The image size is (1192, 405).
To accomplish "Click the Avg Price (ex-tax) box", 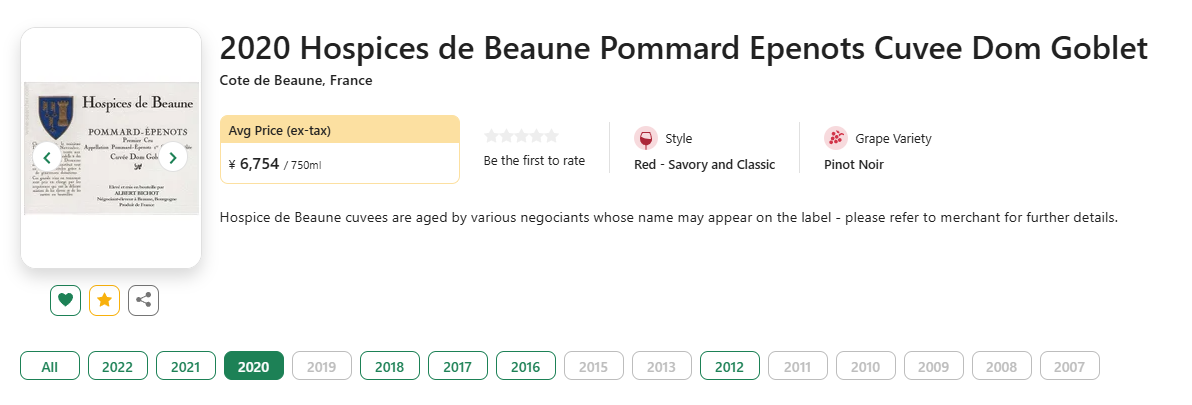I will pyautogui.click(x=340, y=150).
